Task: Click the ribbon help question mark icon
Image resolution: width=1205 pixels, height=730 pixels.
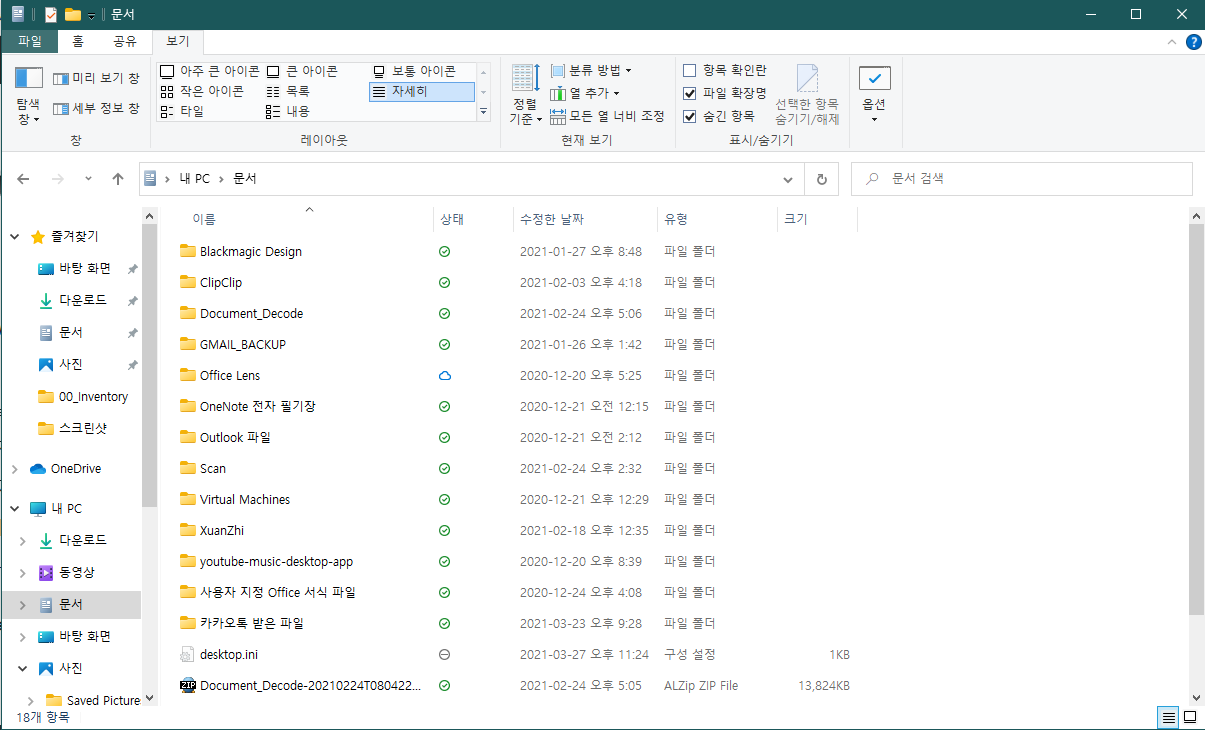Action: click(1193, 42)
